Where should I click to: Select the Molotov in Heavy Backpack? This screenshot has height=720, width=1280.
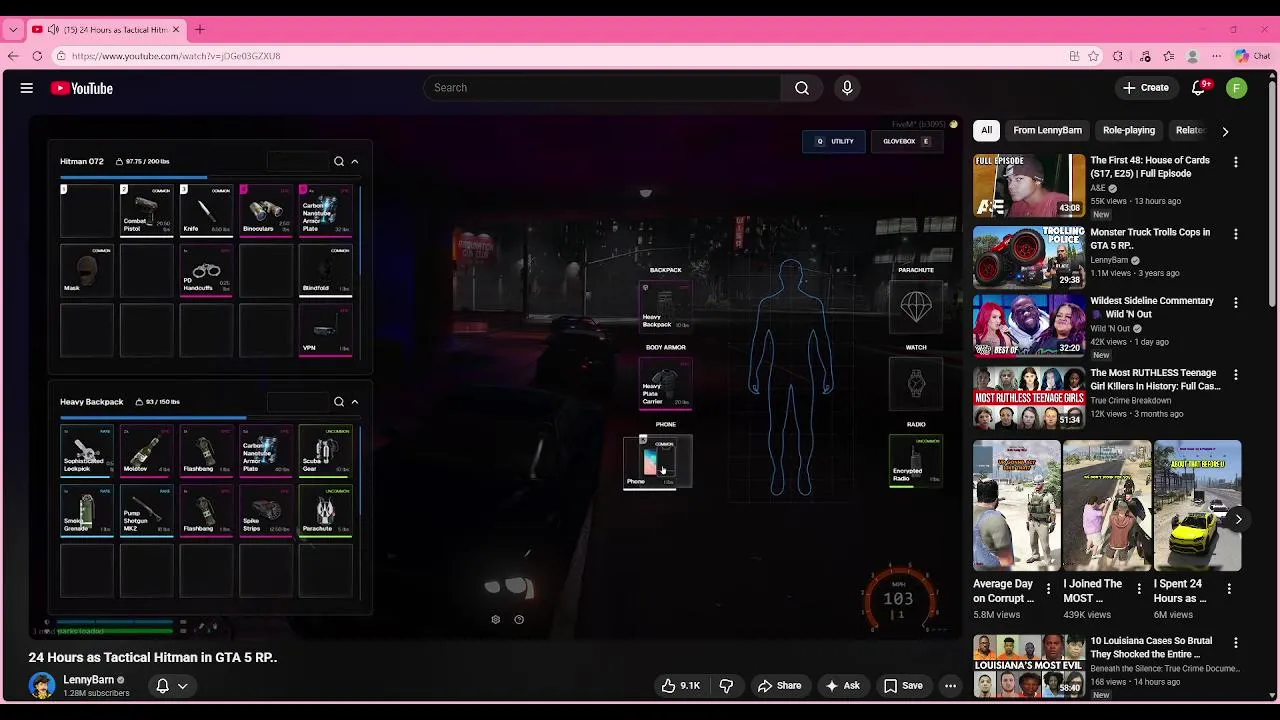147,451
